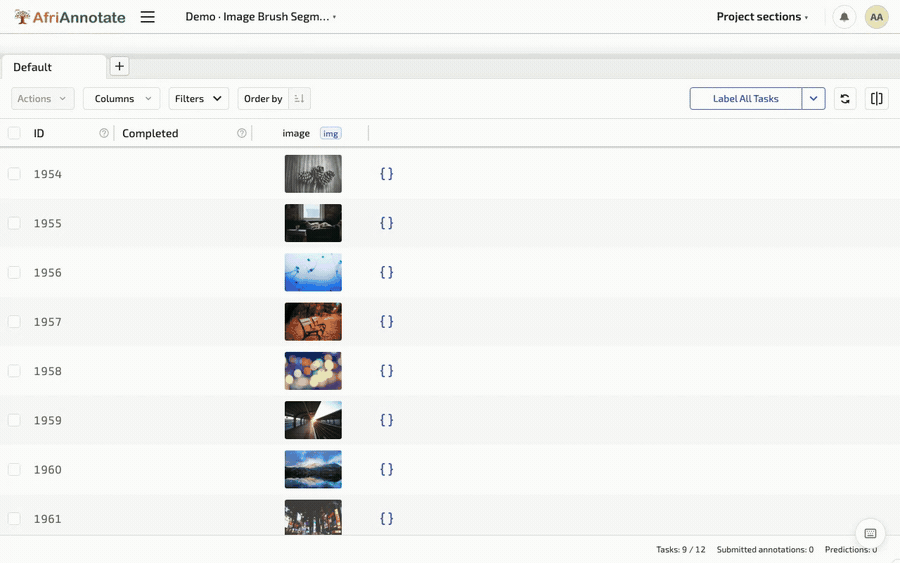This screenshot has height=563, width=900.
Task: Open the notifications bell
Action: click(x=844, y=17)
